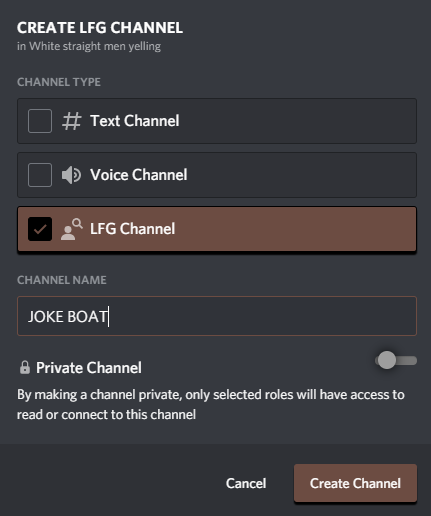Click the JOKE BOAT text in name field

tap(68, 317)
